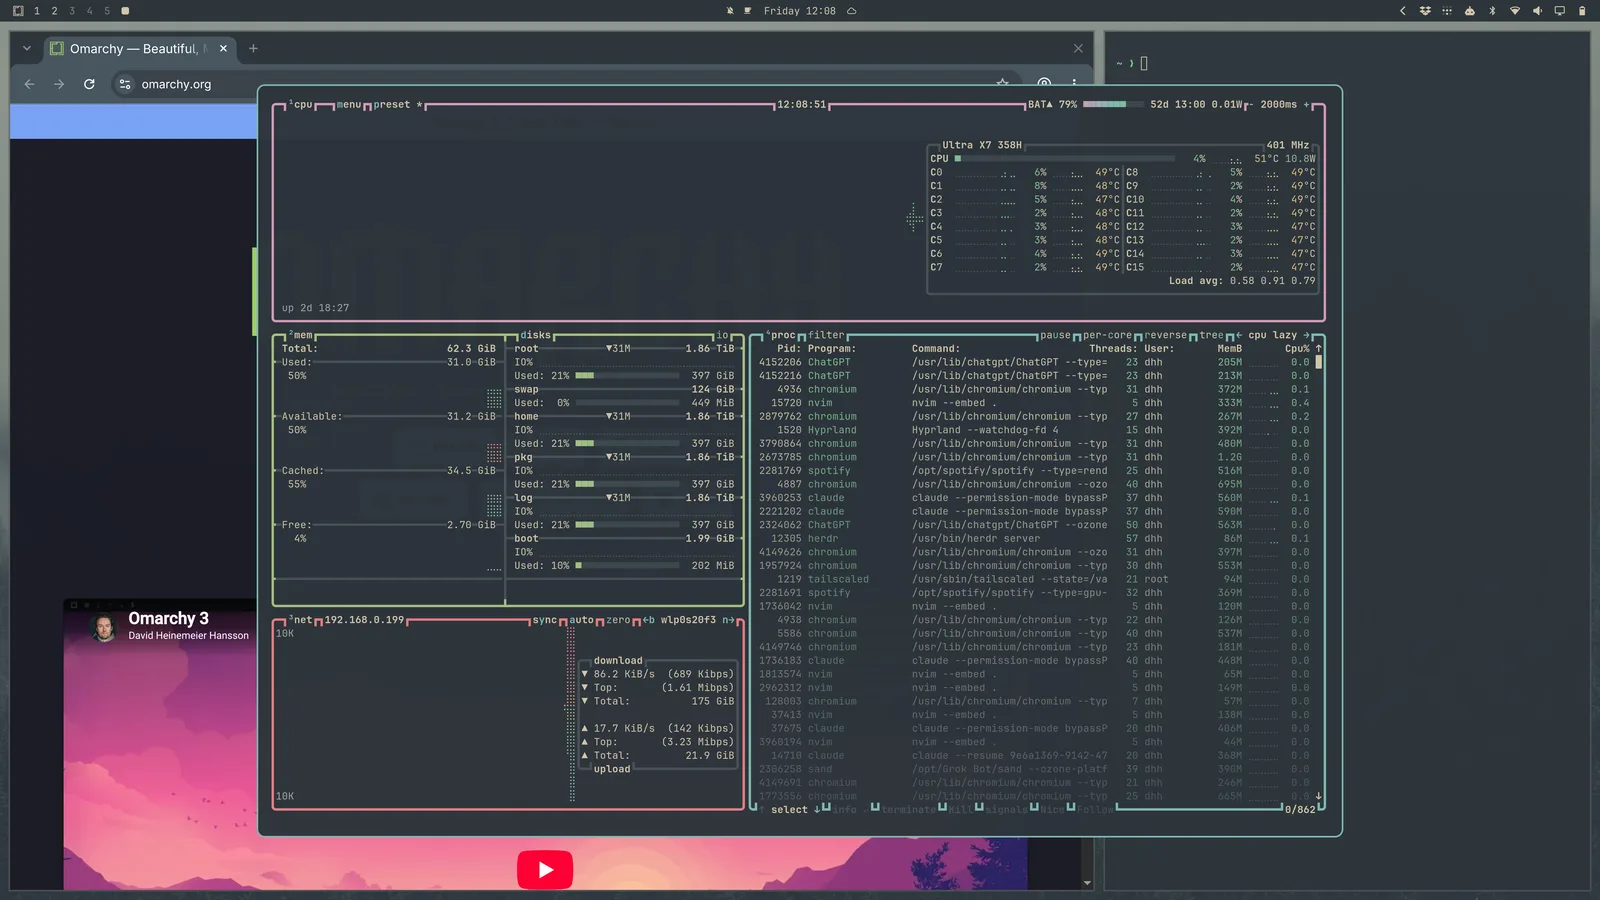Viewport: 1600px width, 900px height.
Task: Select next network interface with n arrow
Action: 728,620
